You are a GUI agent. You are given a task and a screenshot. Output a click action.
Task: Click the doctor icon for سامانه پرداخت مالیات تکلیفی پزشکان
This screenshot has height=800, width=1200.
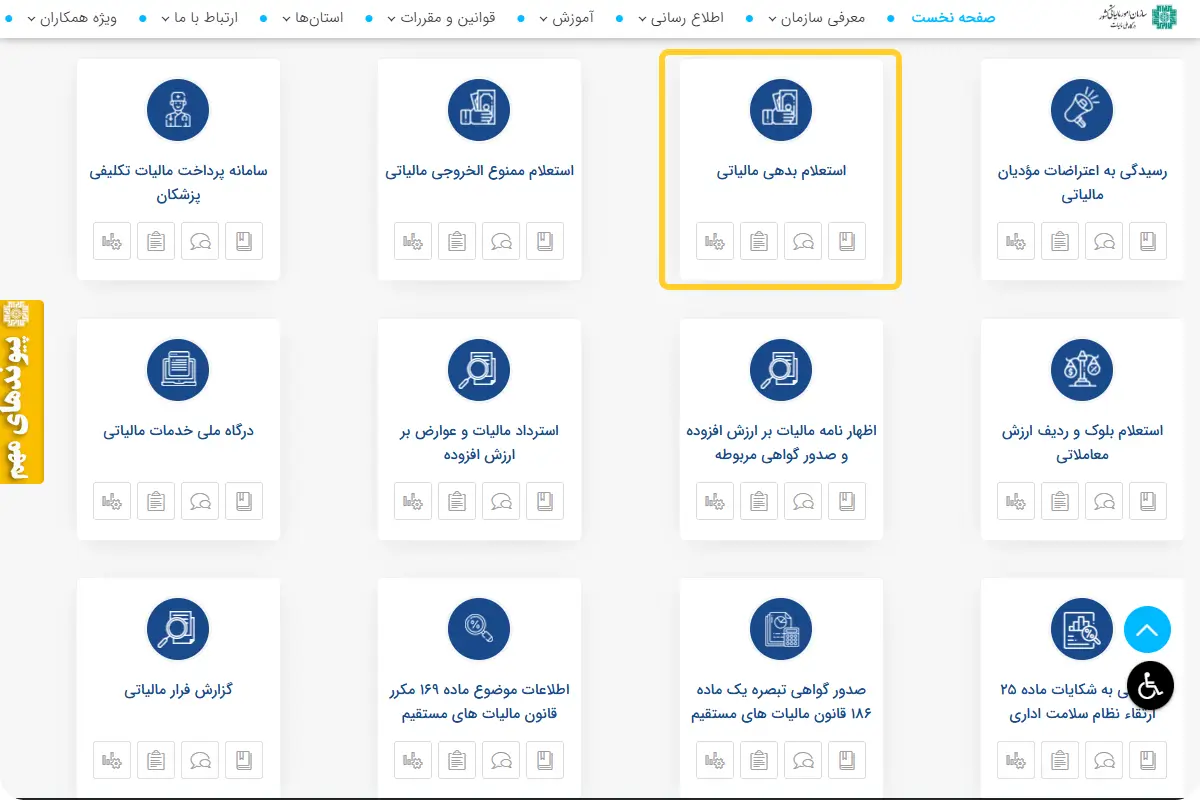point(178,110)
